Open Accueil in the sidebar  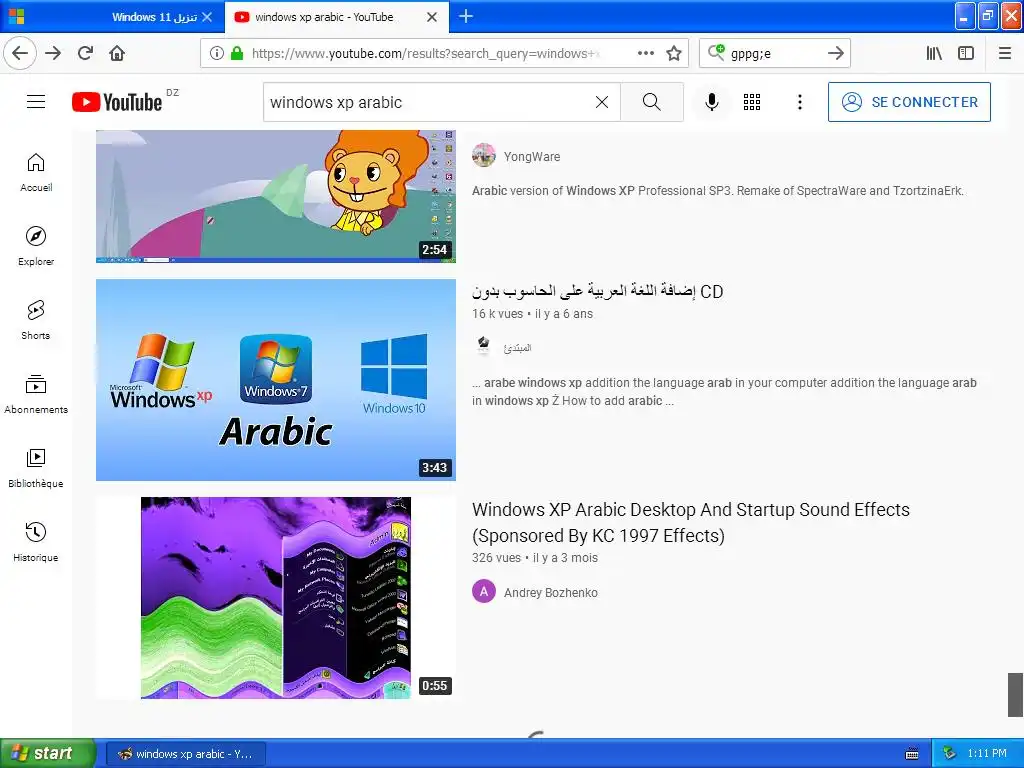[x=36, y=172]
